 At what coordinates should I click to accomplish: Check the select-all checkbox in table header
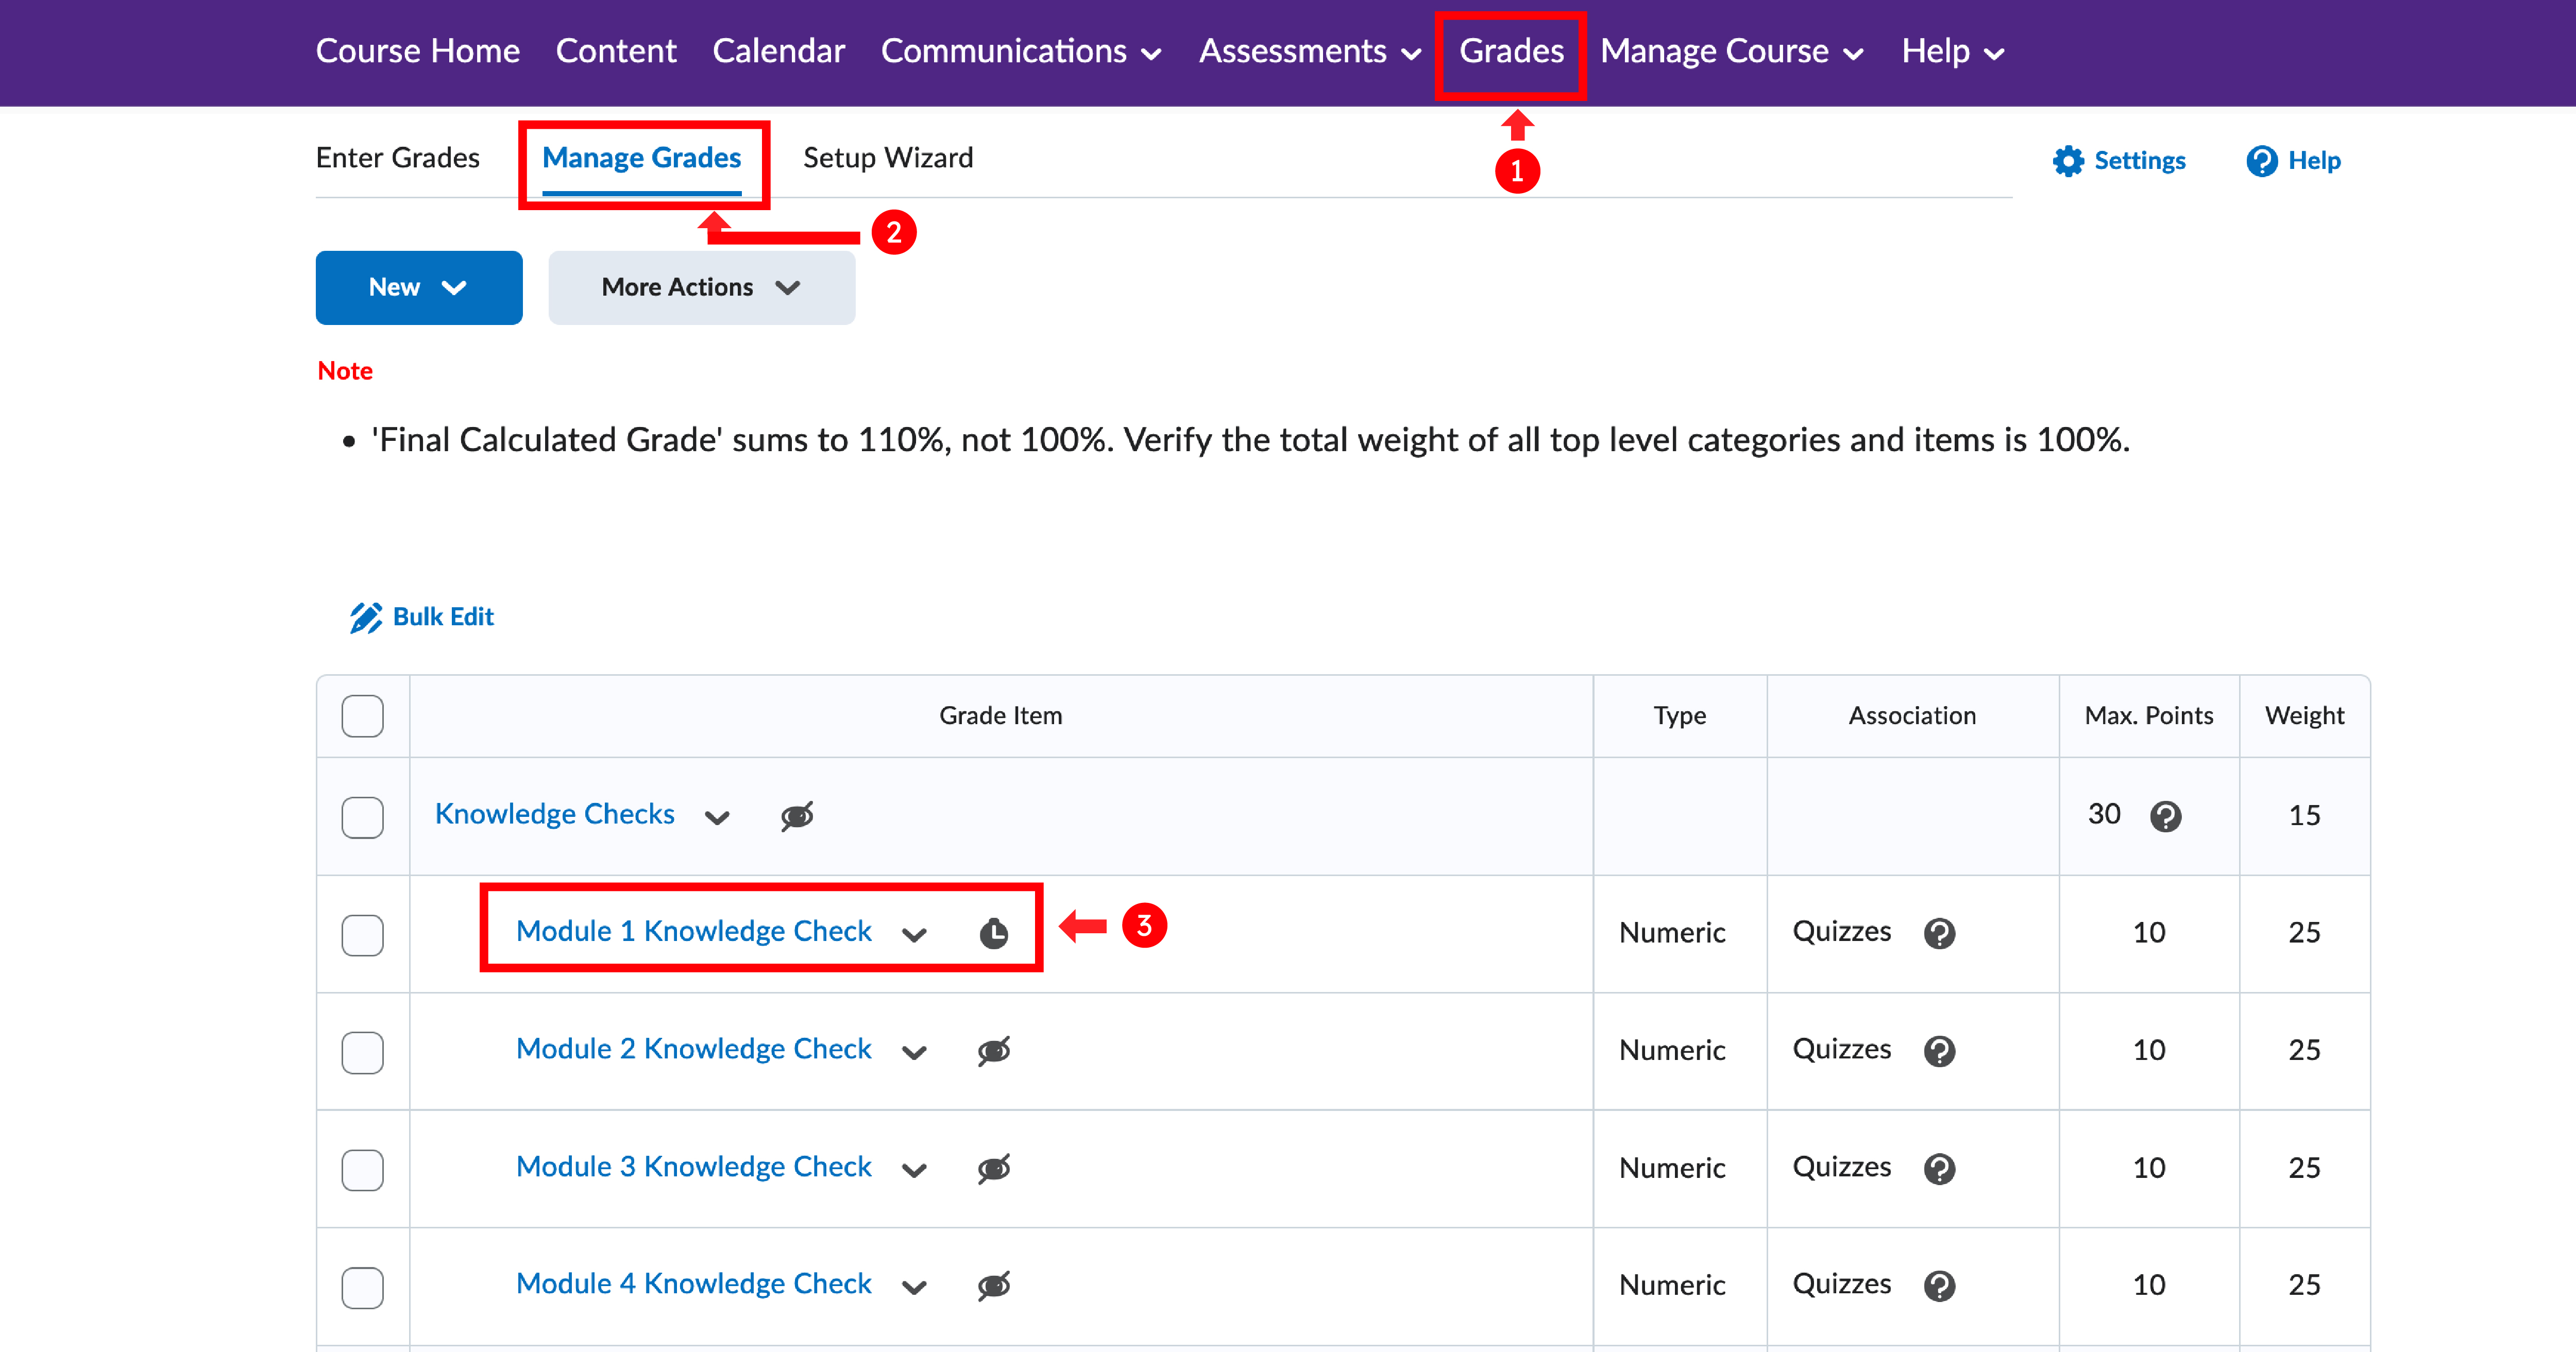(x=362, y=716)
